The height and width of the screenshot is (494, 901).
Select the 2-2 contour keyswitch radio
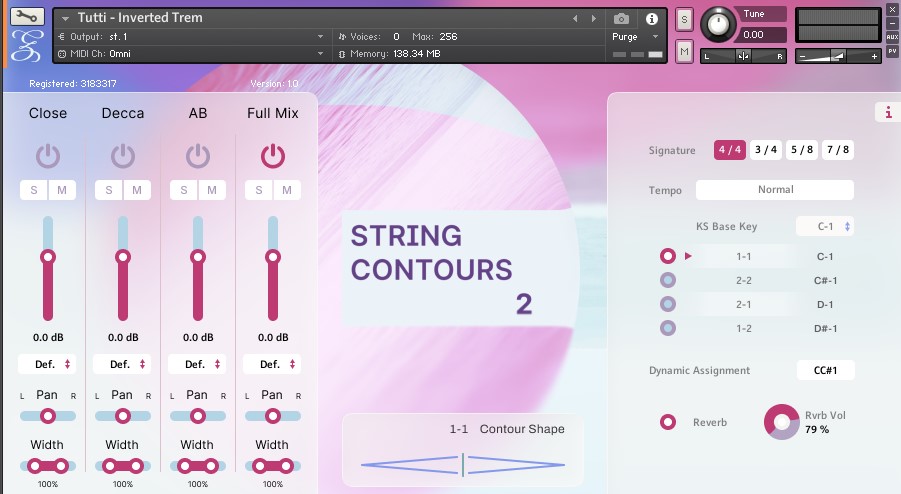pos(668,280)
